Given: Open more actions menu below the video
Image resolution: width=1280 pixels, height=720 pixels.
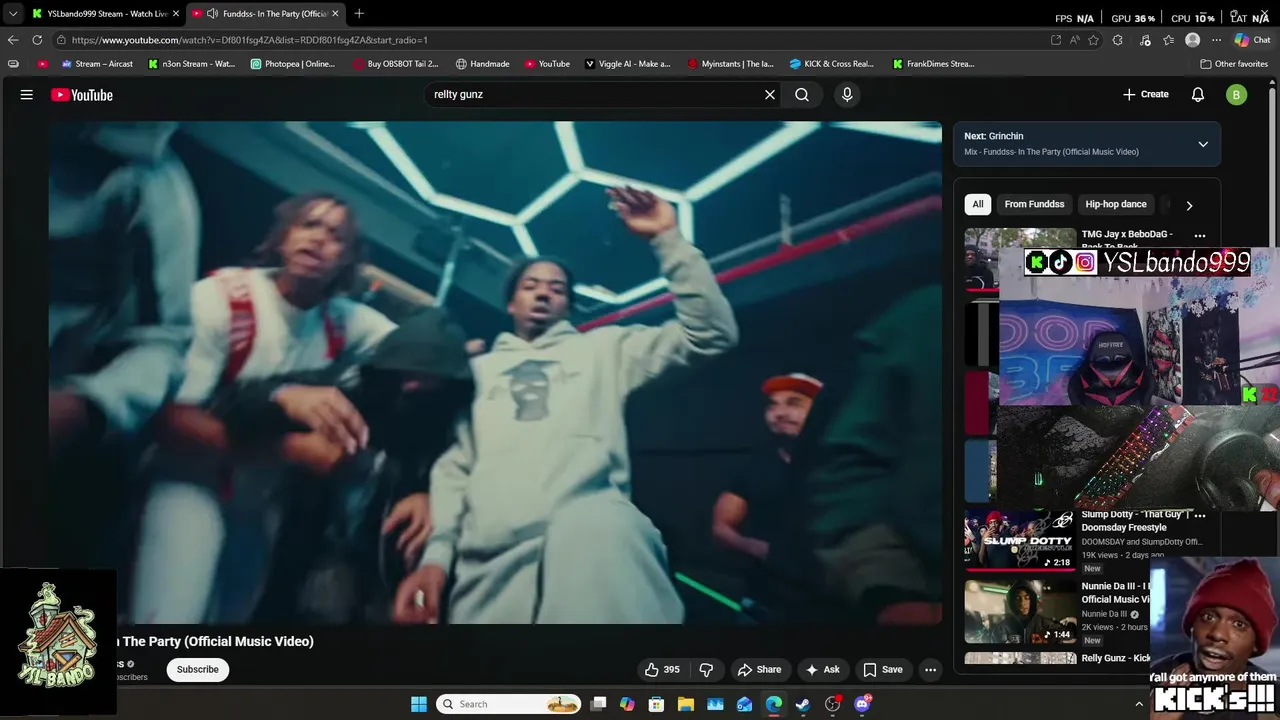Looking at the screenshot, I should click(x=931, y=670).
